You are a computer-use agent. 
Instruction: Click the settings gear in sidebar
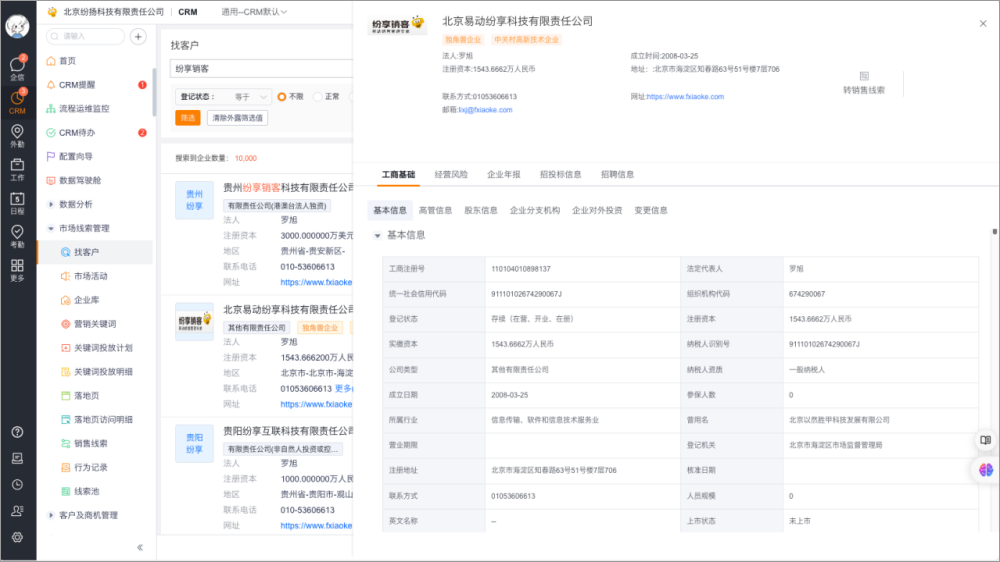click(17, 537)
